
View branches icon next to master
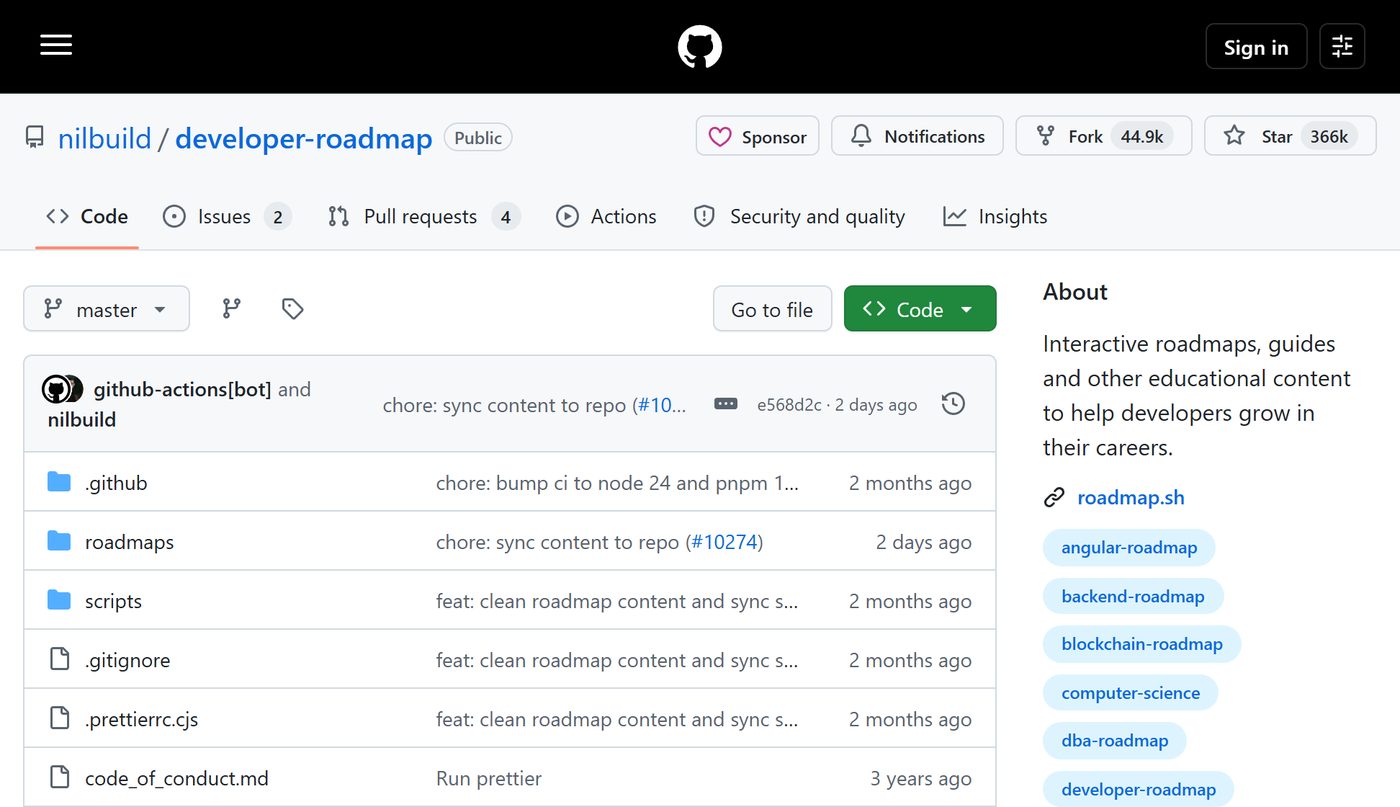pyautogui.click(x=232, y=309)
